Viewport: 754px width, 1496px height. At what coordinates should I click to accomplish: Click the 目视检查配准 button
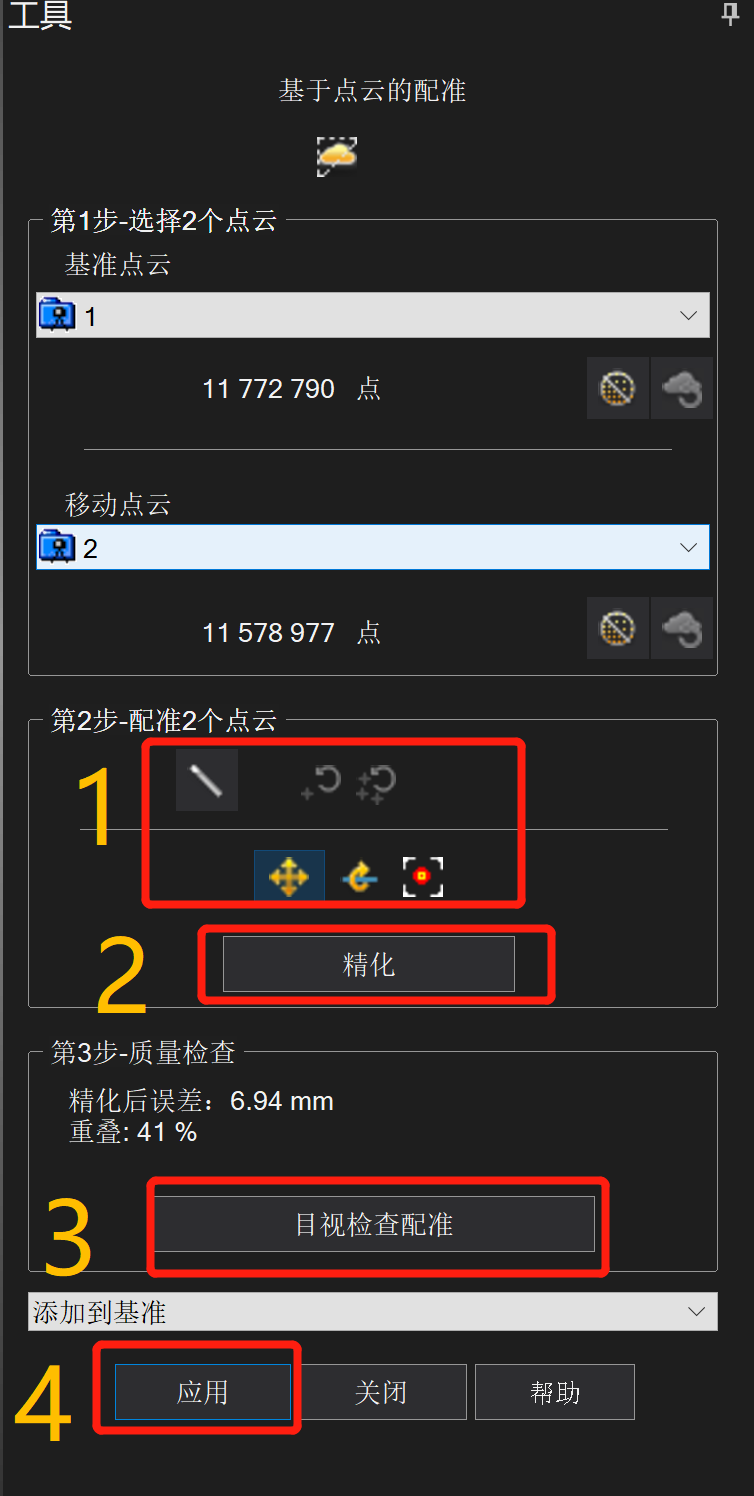click(374, 1224)
